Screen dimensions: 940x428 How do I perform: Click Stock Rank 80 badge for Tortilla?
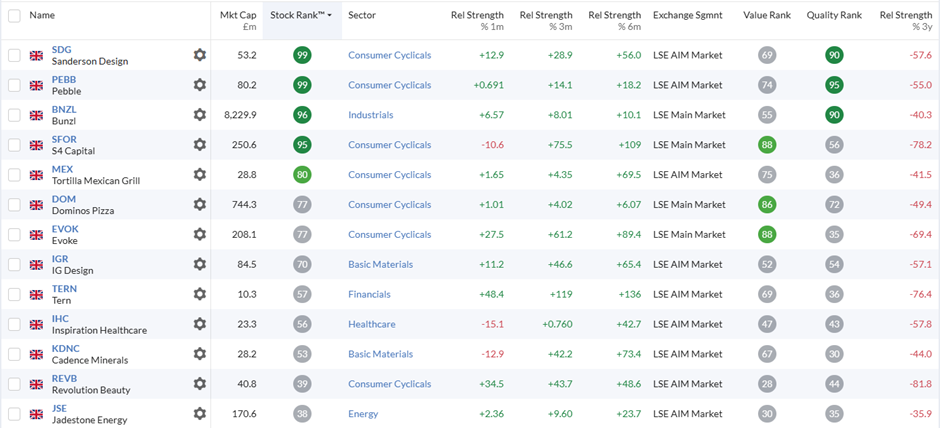[302, 174]
